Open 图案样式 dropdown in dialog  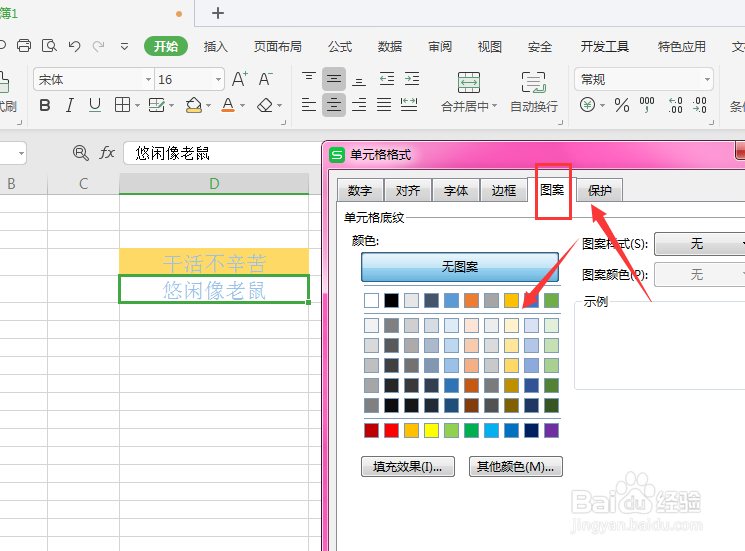click(x=699, y=244)
